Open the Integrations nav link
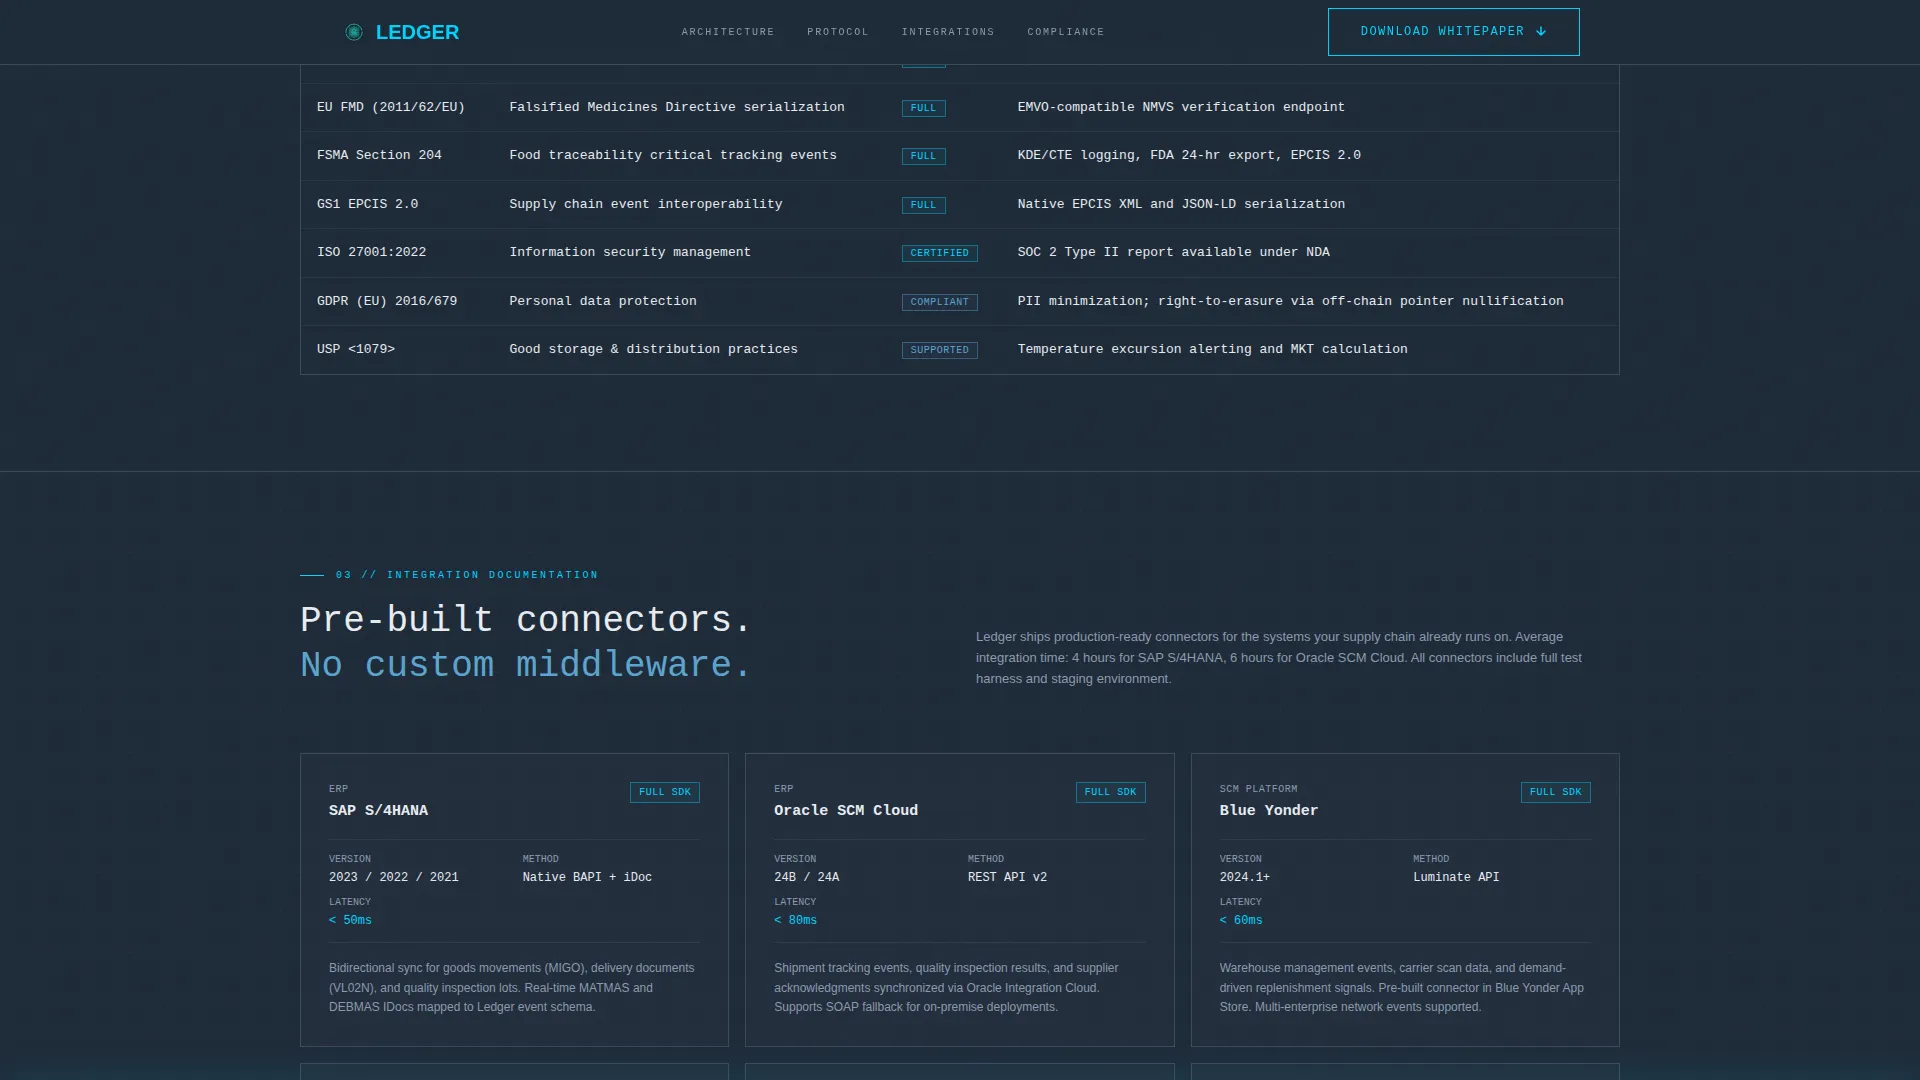Image resolution: width=1920 pixels, height=1080 pixels. point(948,32)
